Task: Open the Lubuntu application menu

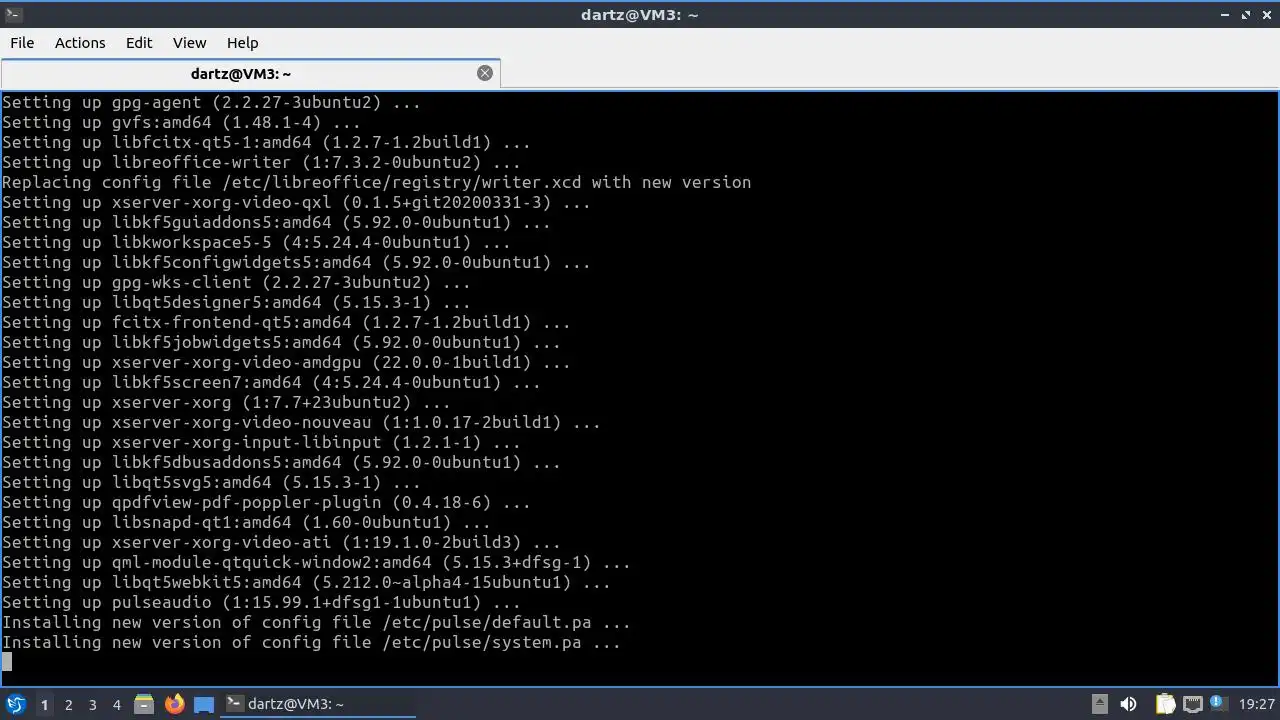Action: tap(16, 704)
